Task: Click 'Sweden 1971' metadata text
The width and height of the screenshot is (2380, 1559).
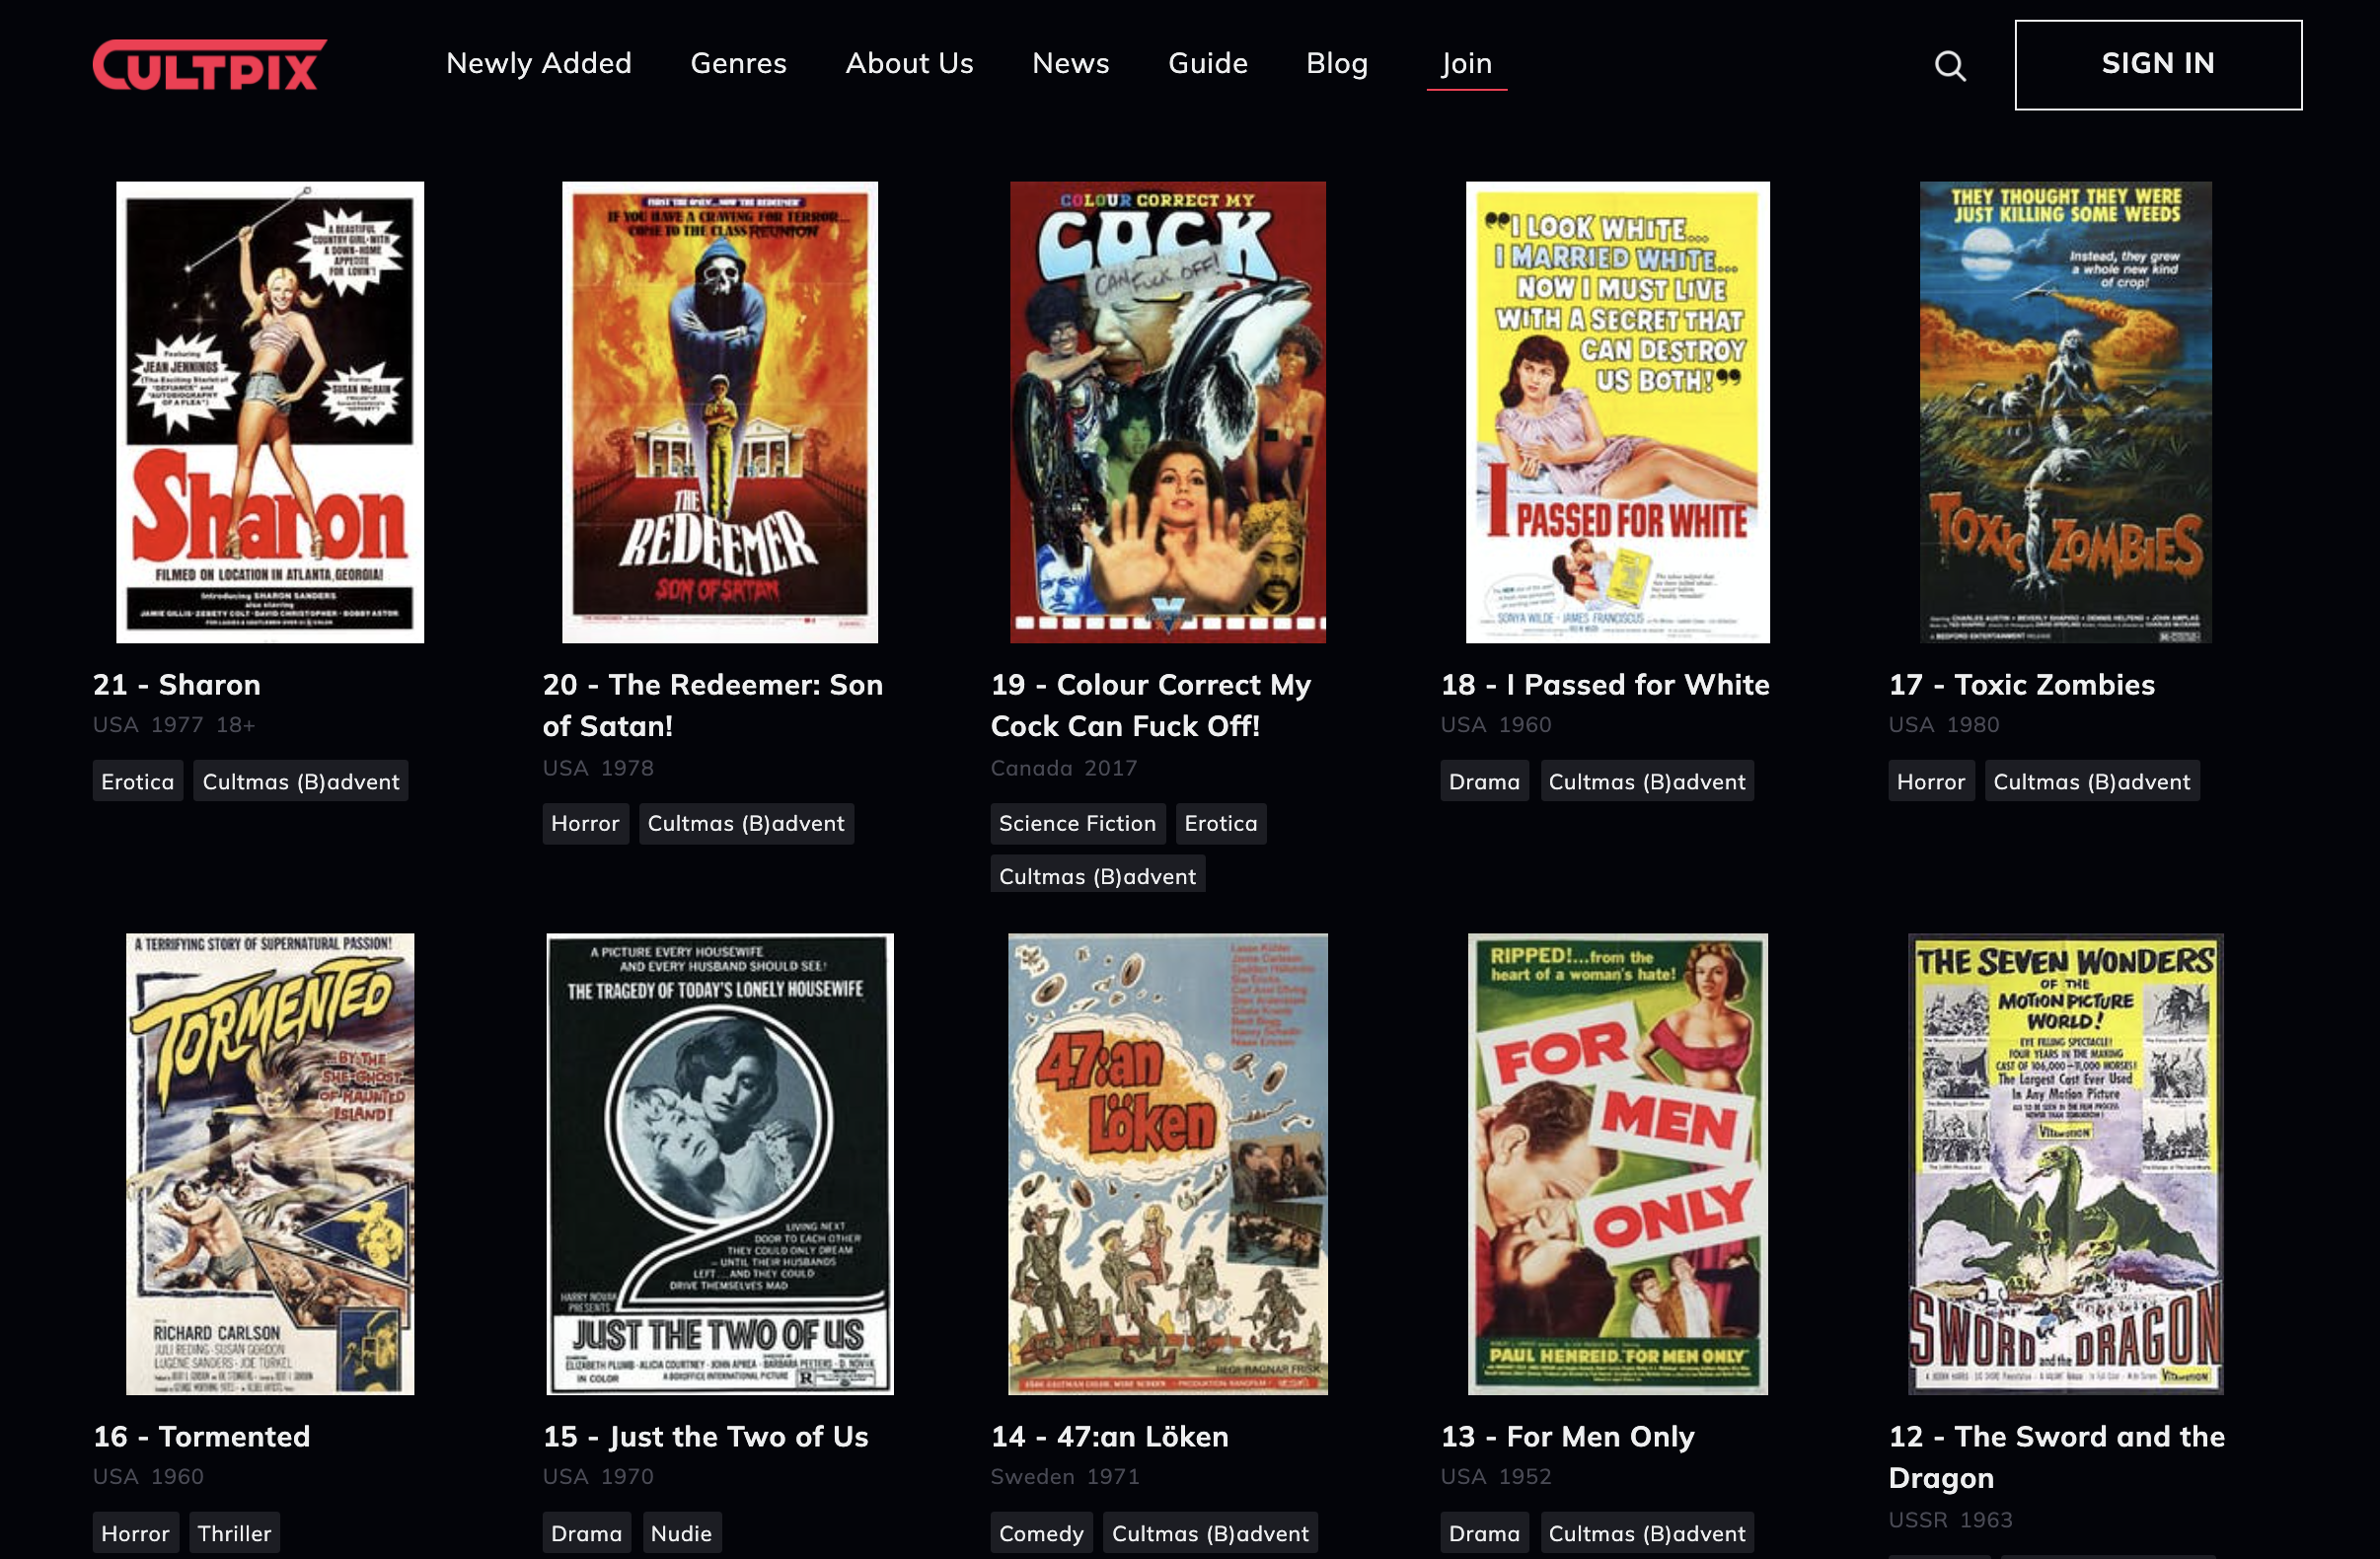Action: [x=1065, y=1476]
